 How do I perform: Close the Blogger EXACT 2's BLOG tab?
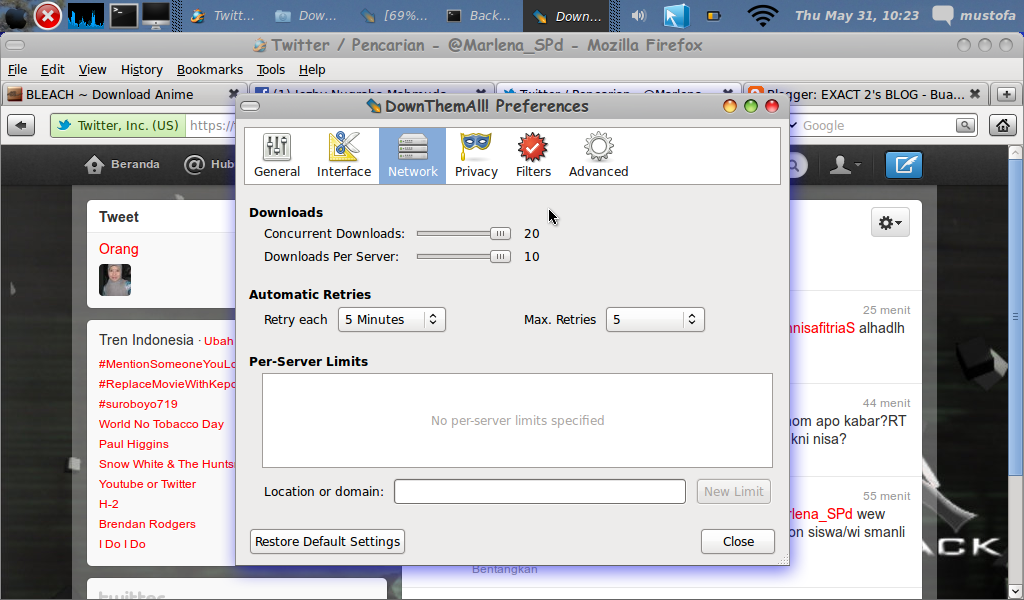tap(974, 94)
